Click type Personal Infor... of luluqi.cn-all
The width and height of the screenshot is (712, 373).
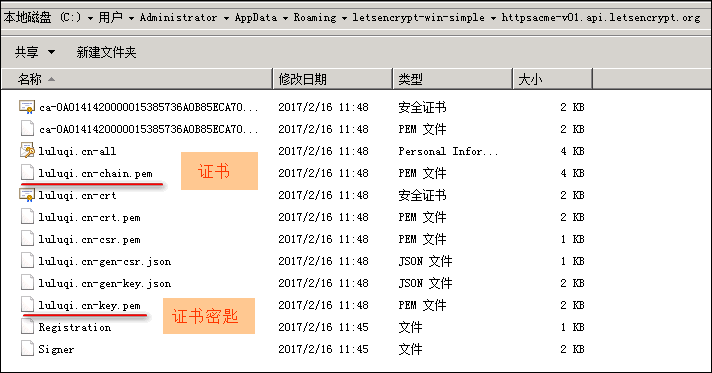coord(448,151)
